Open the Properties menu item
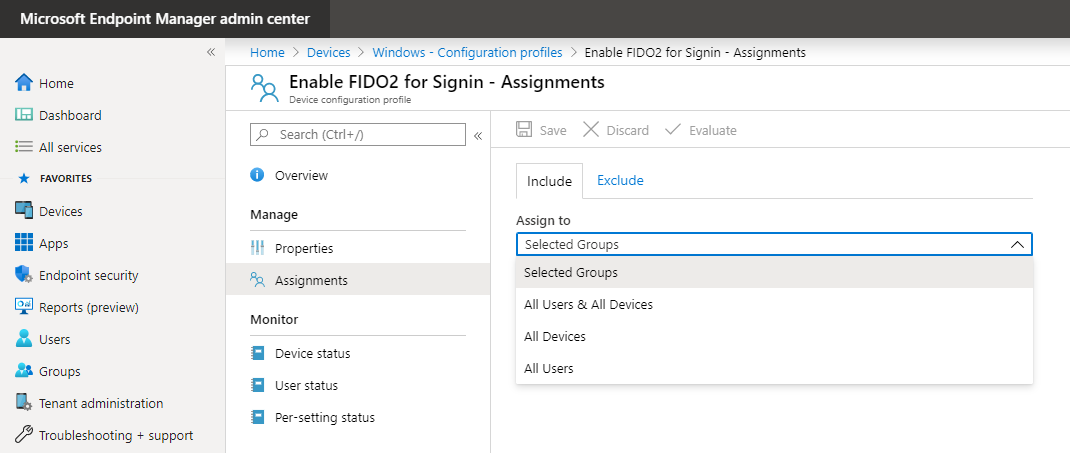 click(x=304, y=248)
